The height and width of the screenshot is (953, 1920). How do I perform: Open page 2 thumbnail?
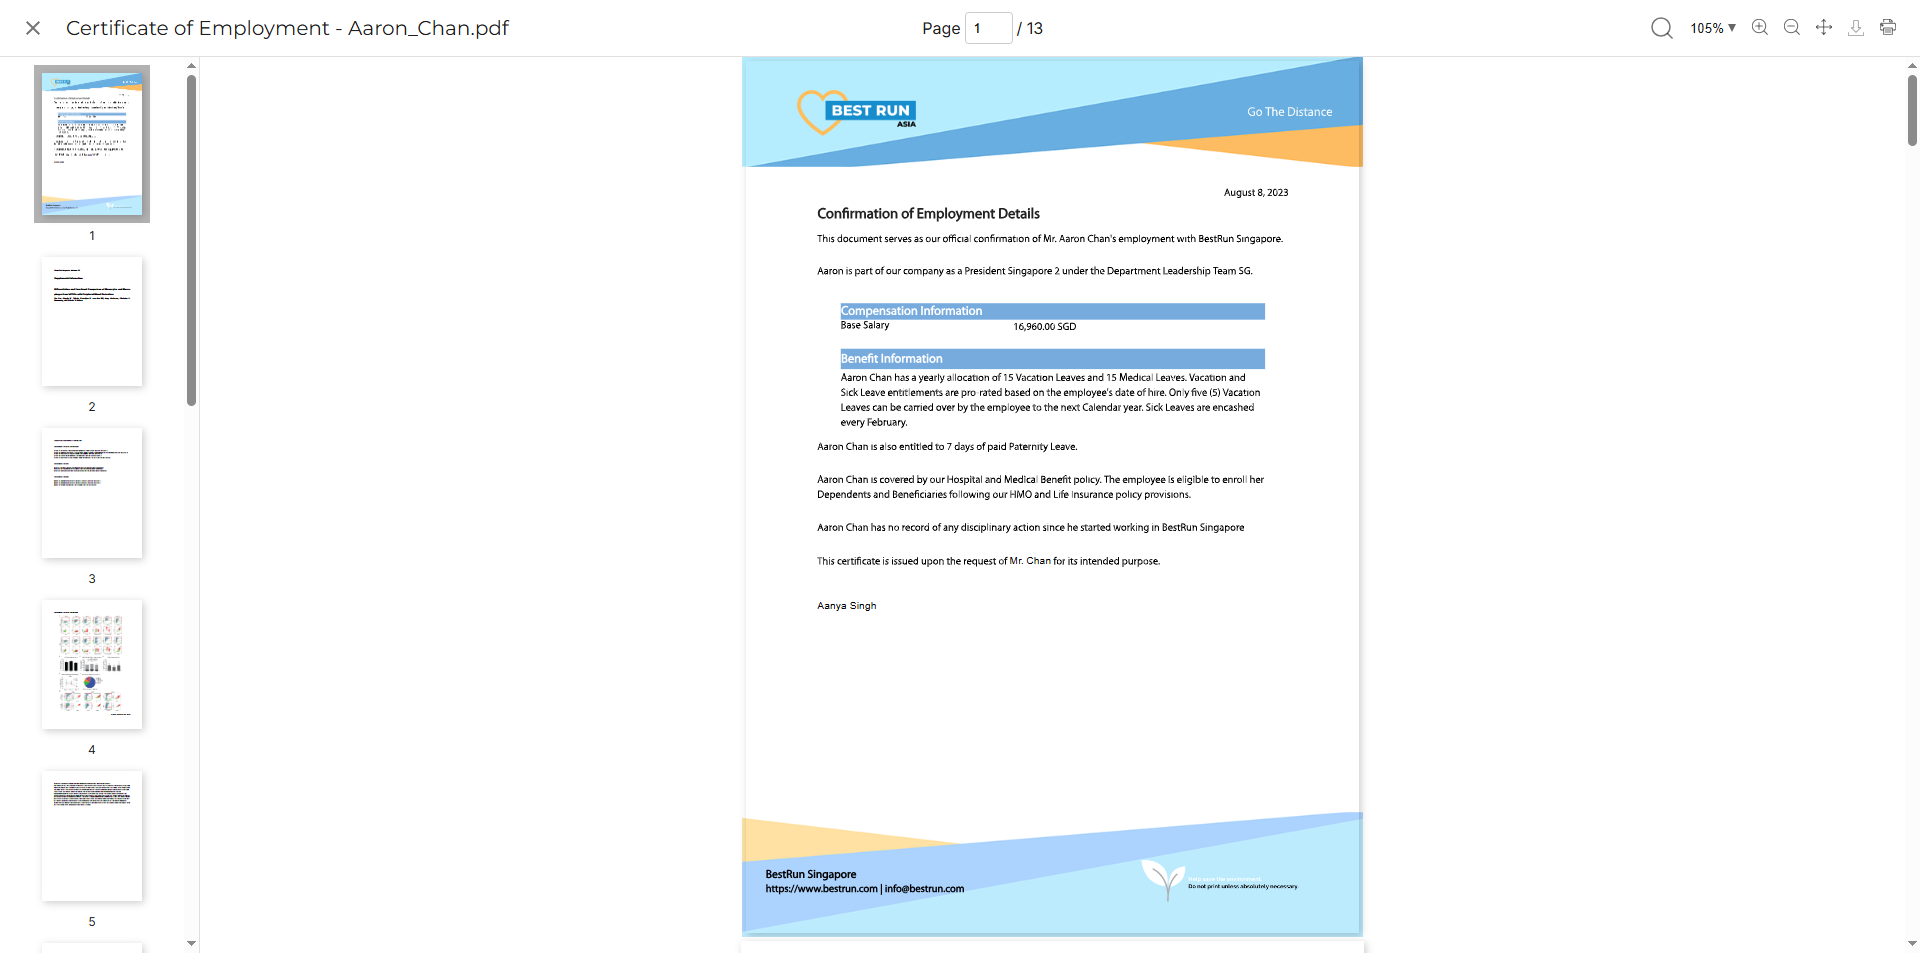[x=92, y=321]
